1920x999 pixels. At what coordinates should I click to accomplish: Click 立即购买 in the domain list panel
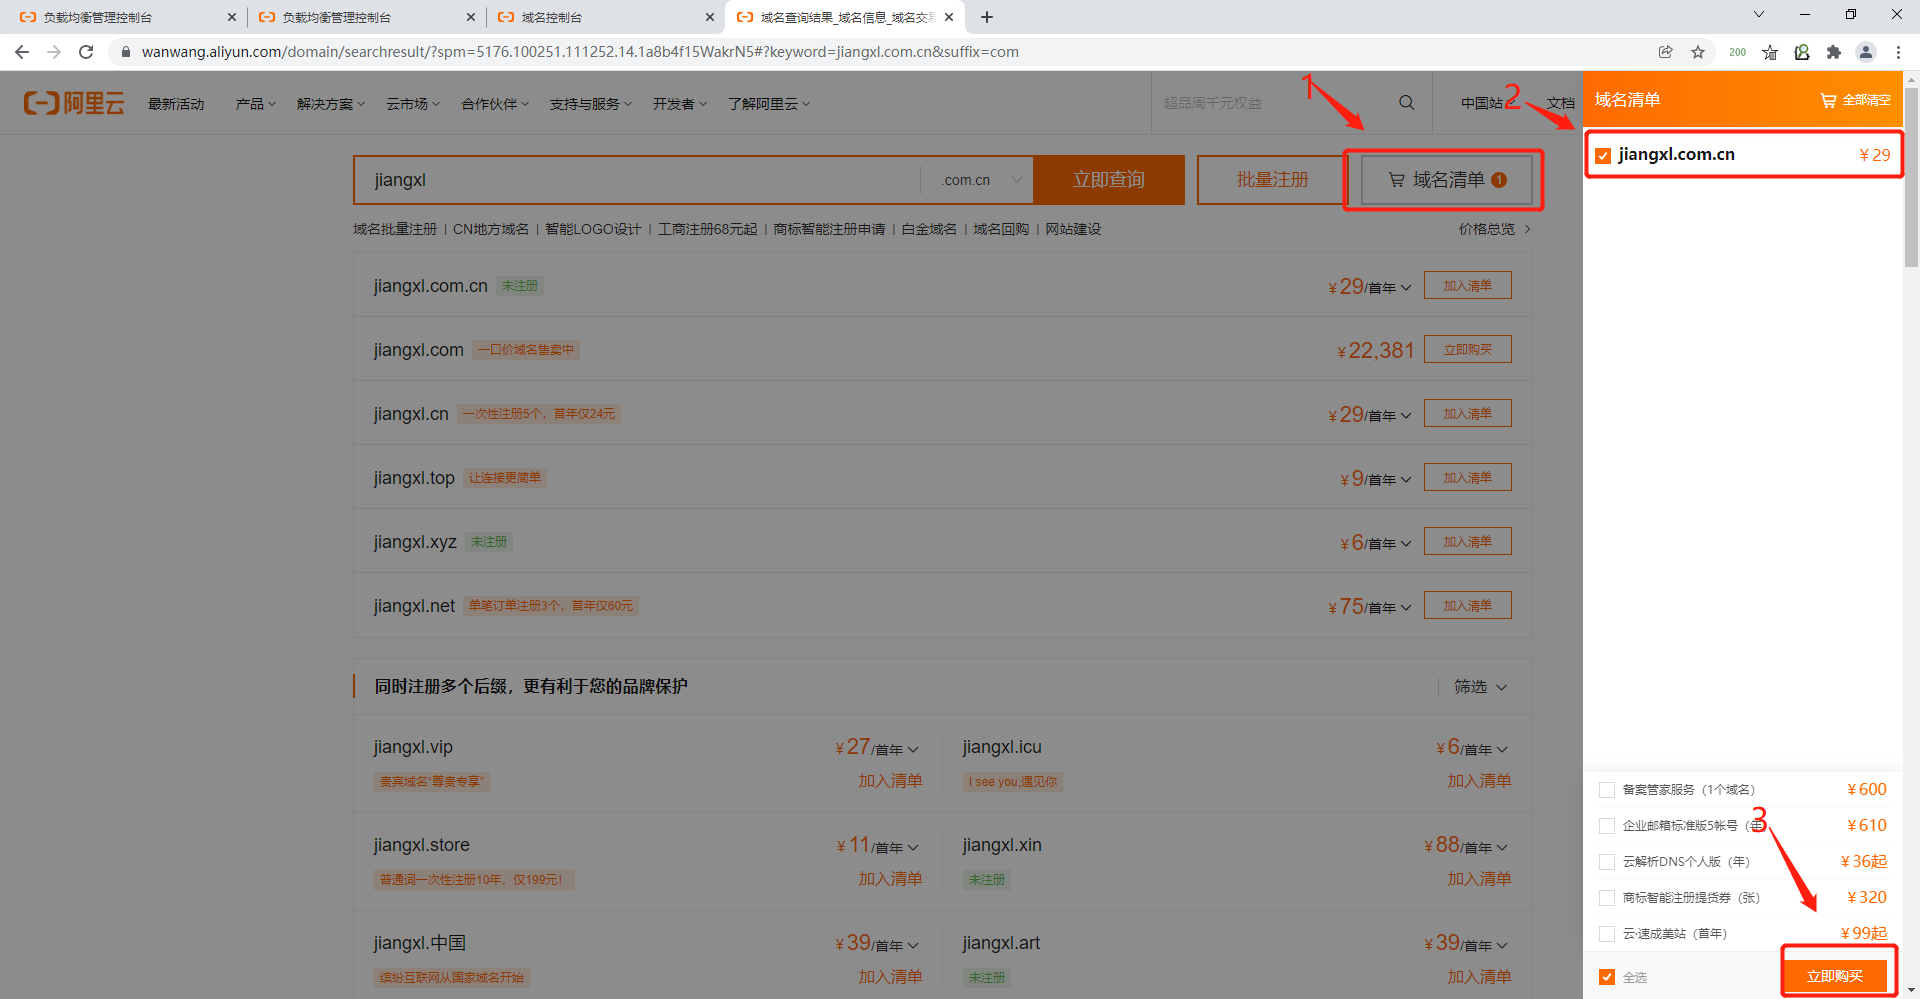(x=1835, y=976)
